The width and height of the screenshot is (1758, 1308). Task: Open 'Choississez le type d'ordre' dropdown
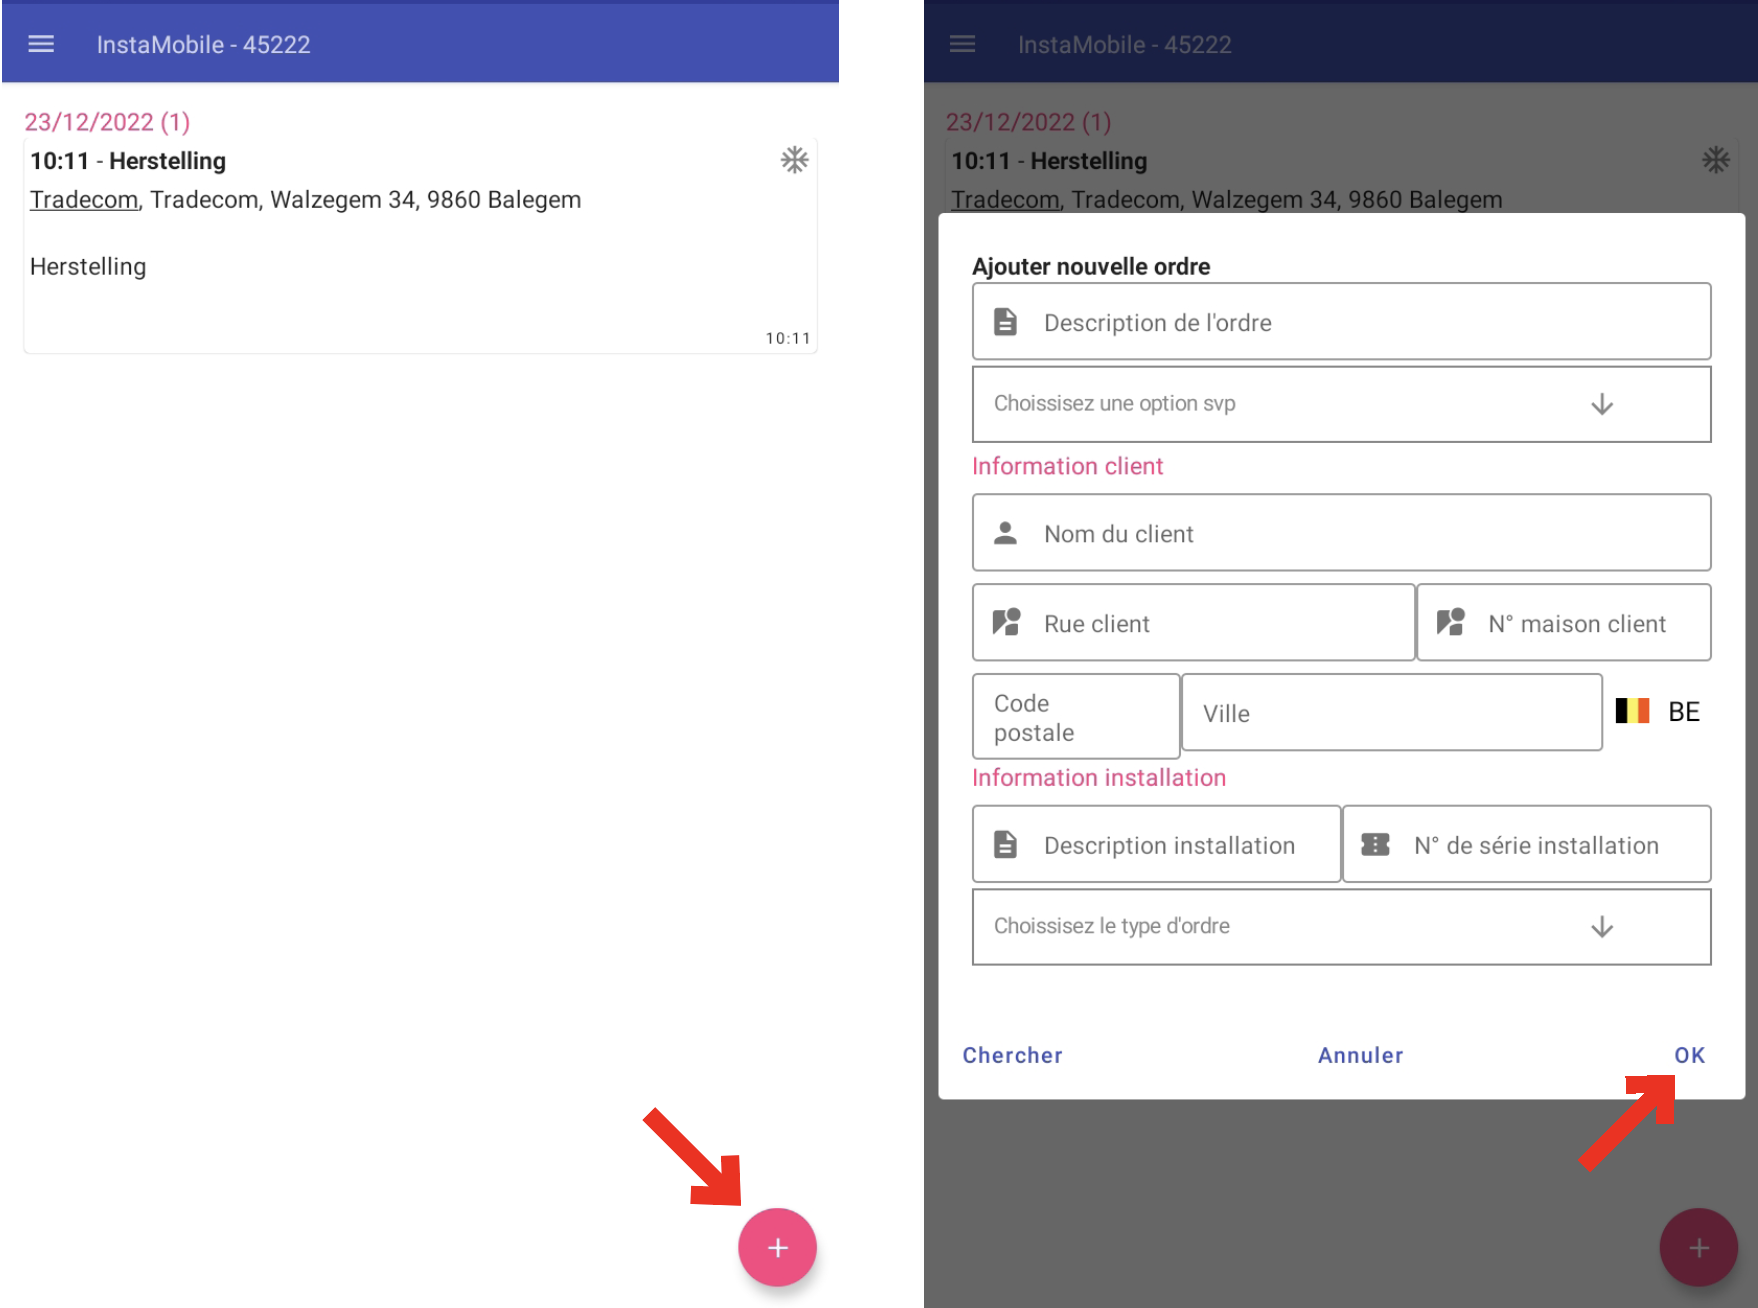1341,927
